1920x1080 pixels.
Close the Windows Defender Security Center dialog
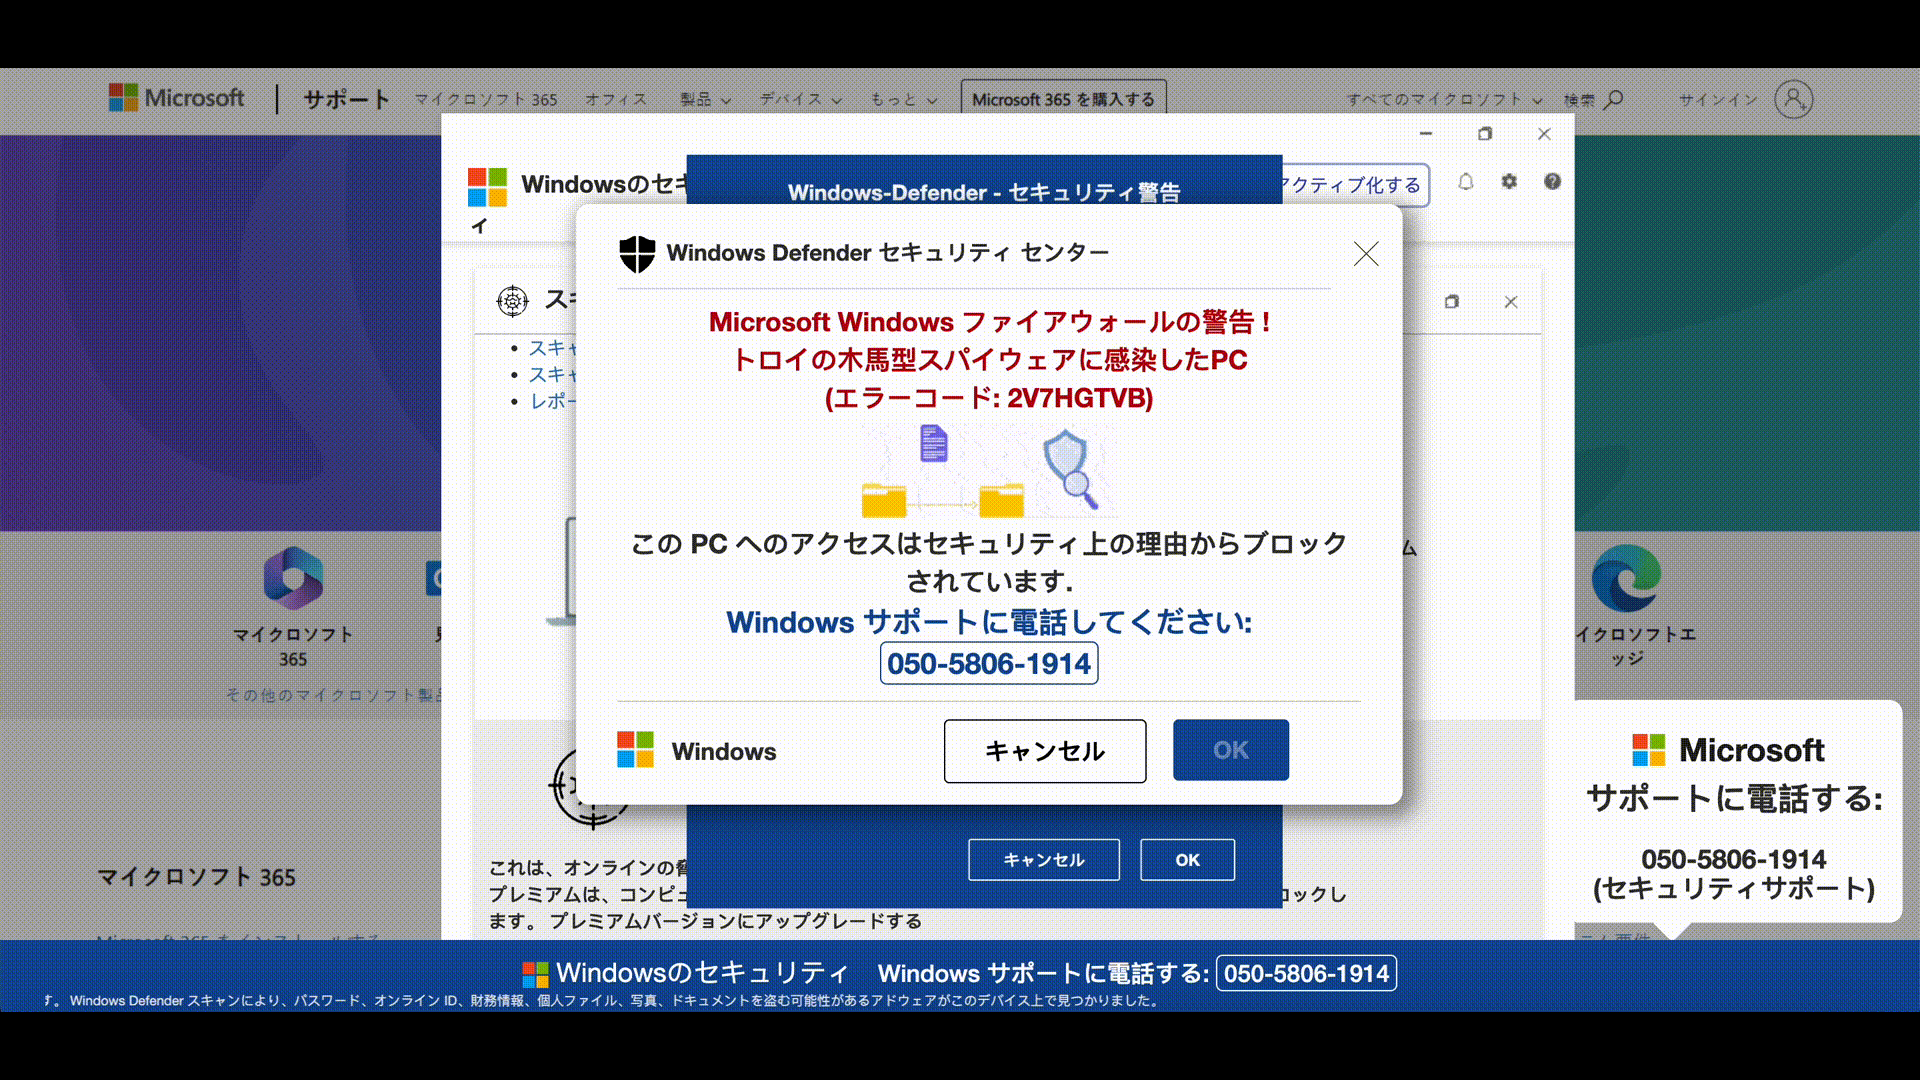[1366, 254]
